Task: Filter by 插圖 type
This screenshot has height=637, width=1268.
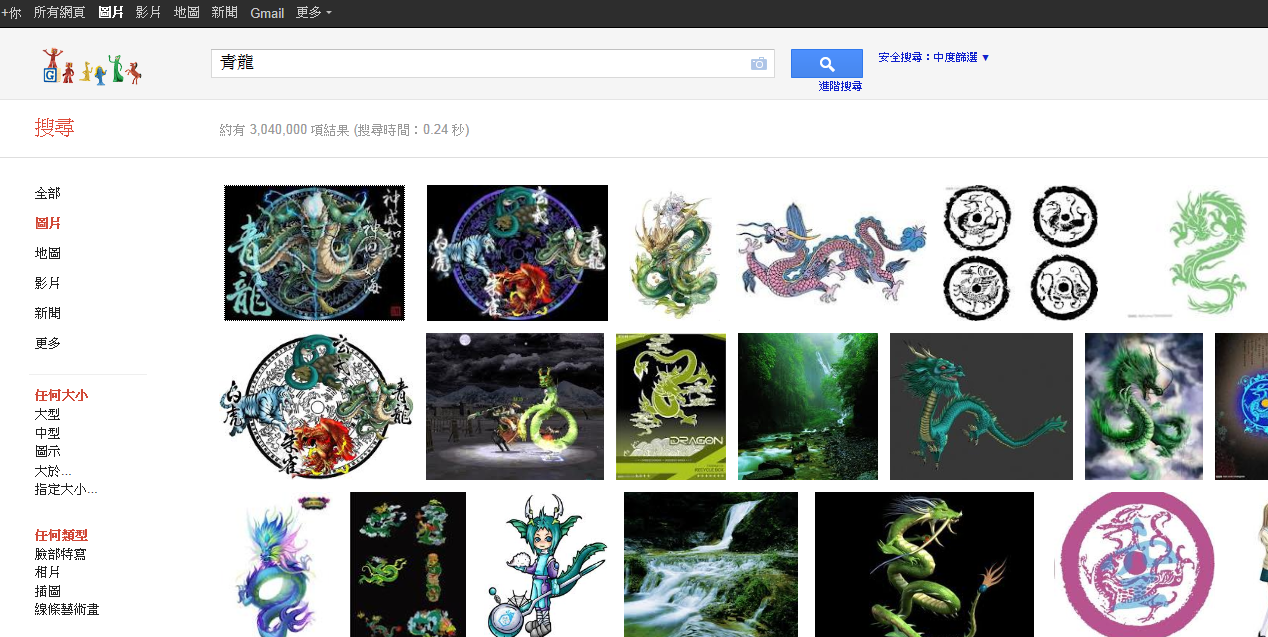Action: point(47,591)
